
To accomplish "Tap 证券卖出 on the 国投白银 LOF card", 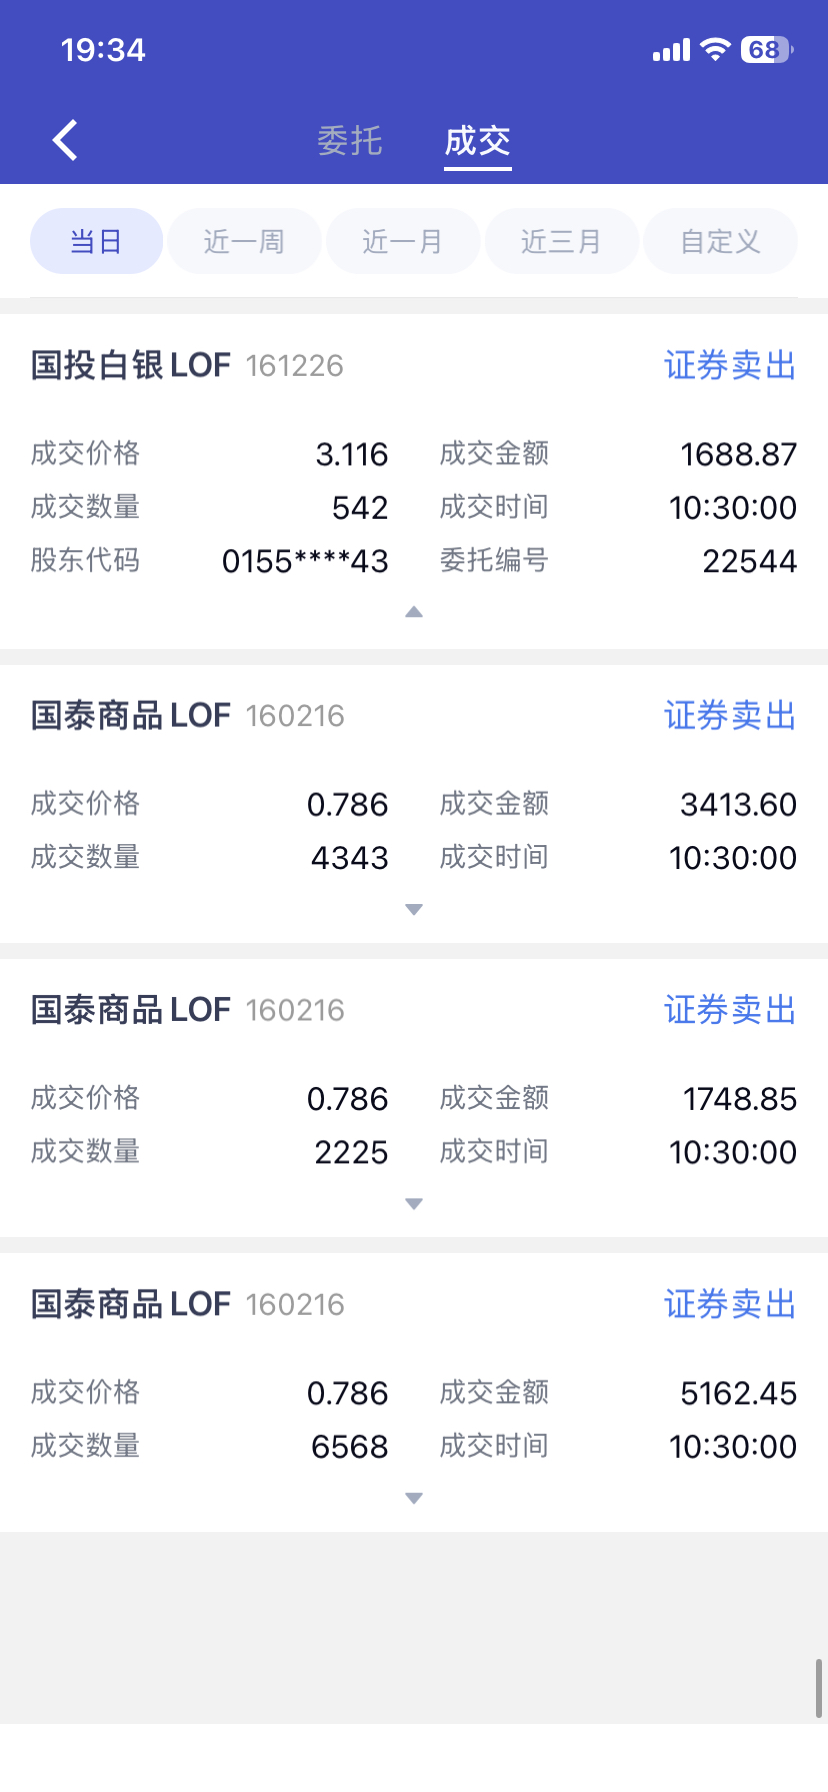I will click(730, 366).
